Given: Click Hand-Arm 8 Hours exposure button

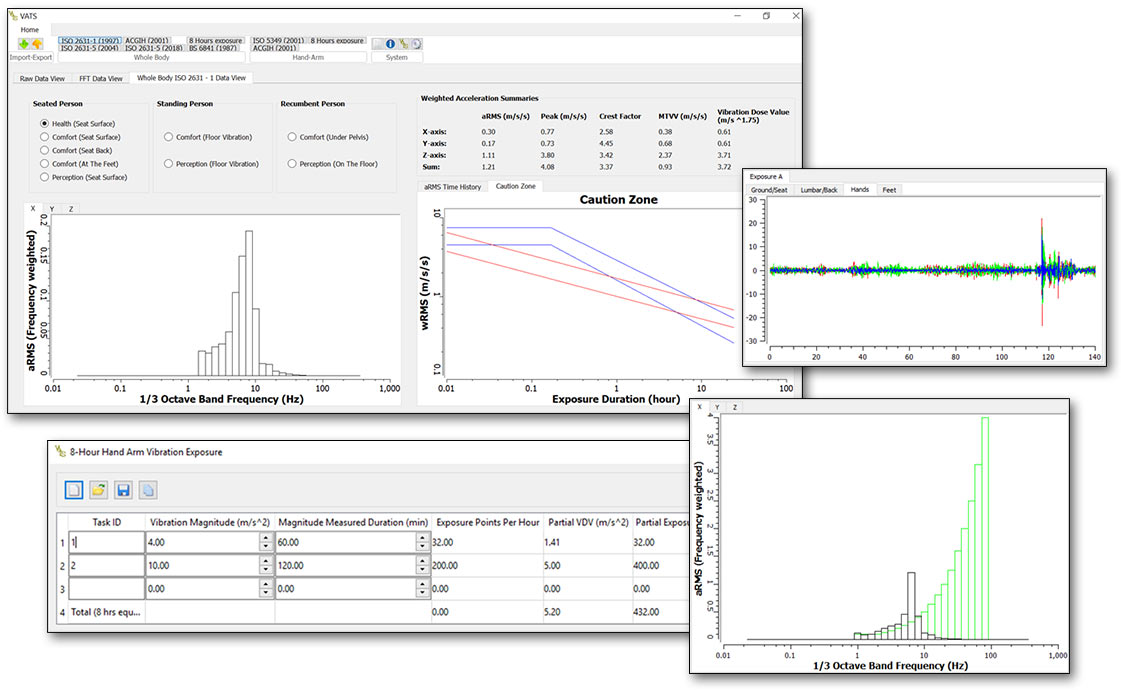Looking at the screenshot, I should [337, 41].
